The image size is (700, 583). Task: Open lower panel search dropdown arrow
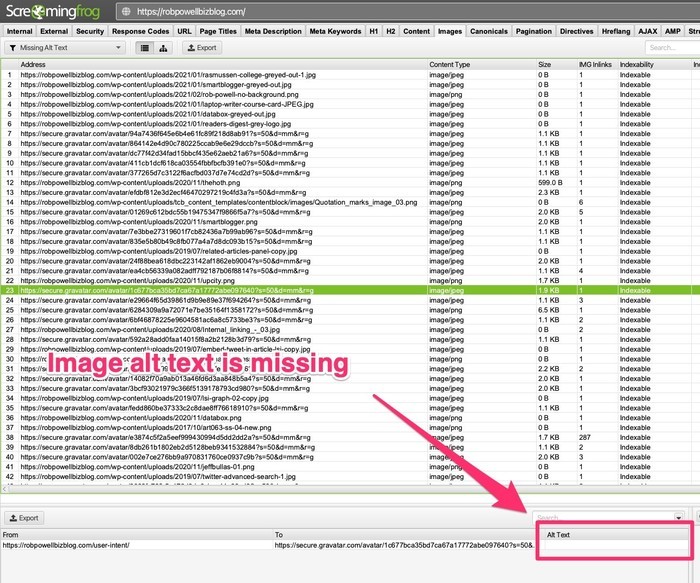point(679,518)
